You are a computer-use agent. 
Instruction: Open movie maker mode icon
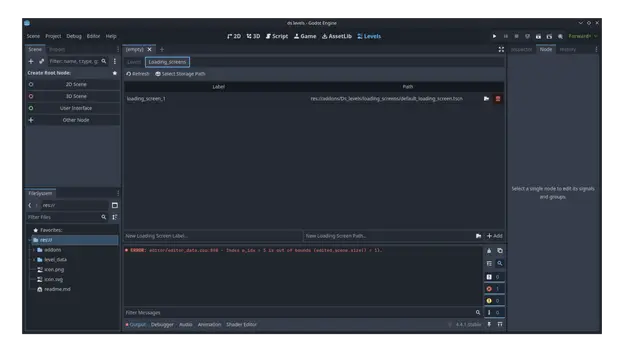tap(560, 36)
